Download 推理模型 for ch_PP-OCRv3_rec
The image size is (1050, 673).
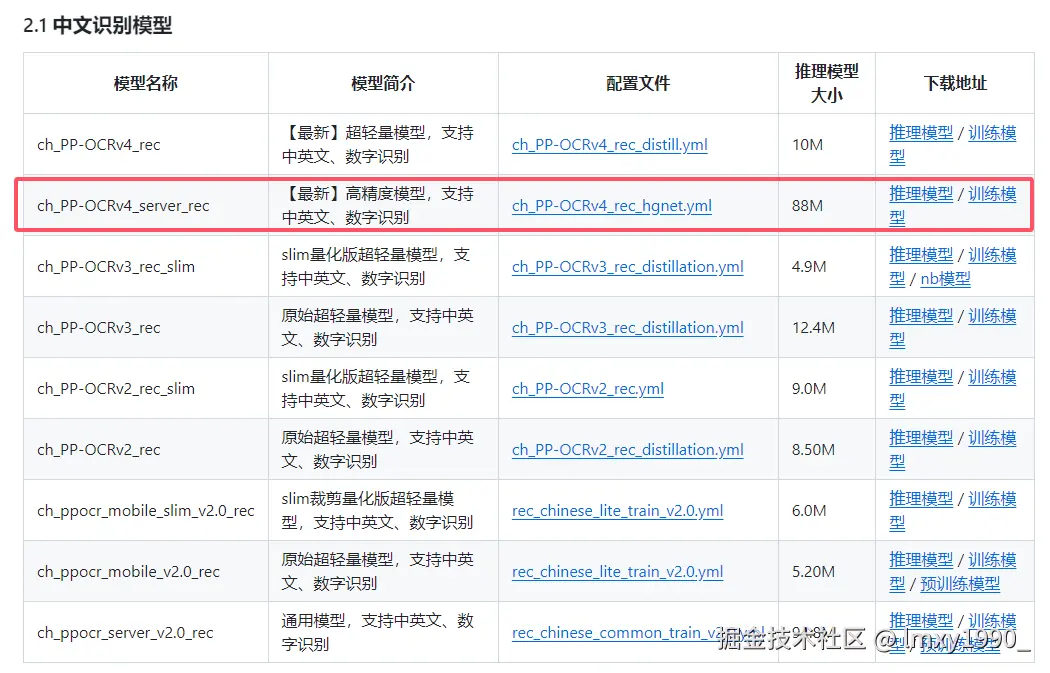click(921, 315)
